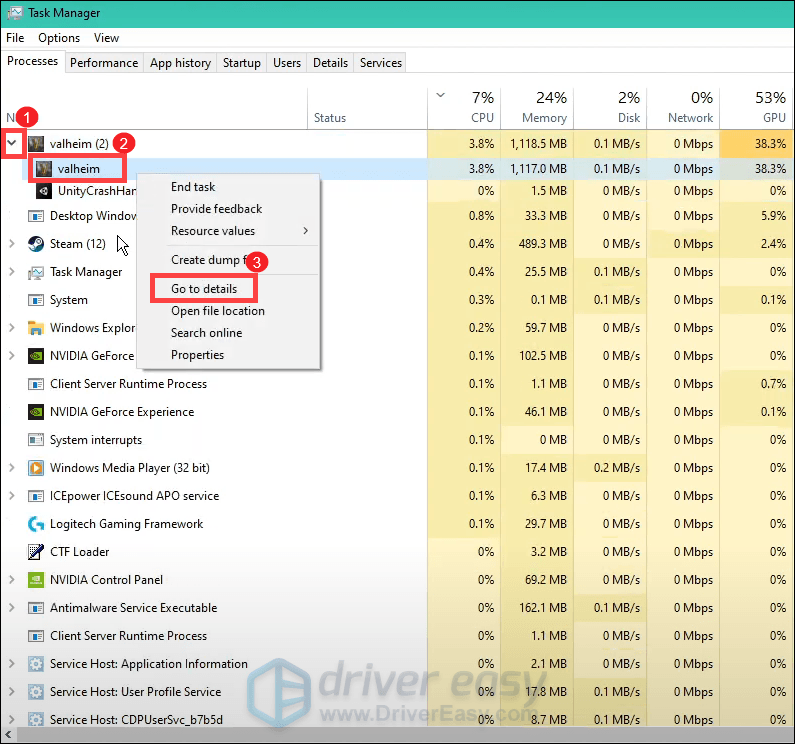Click the Windows Media Player icon
This screenshot has width=795, height=744.
[x=36, y=468]
